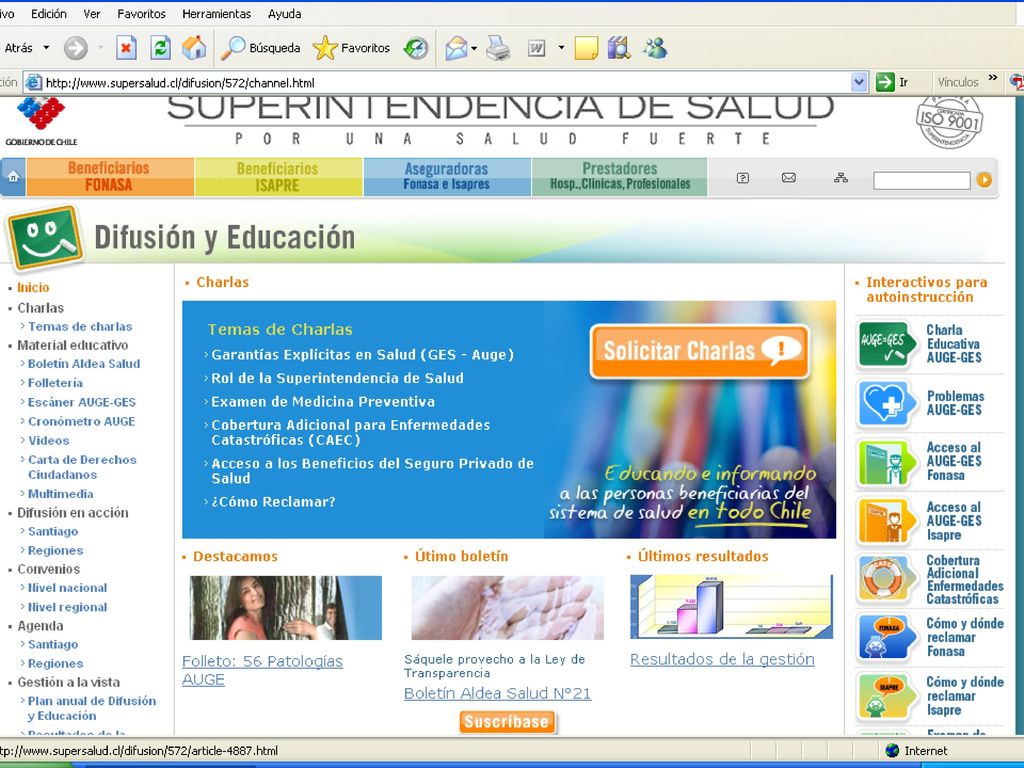Open the Favoritos menu in menu bar

[141, 14]
